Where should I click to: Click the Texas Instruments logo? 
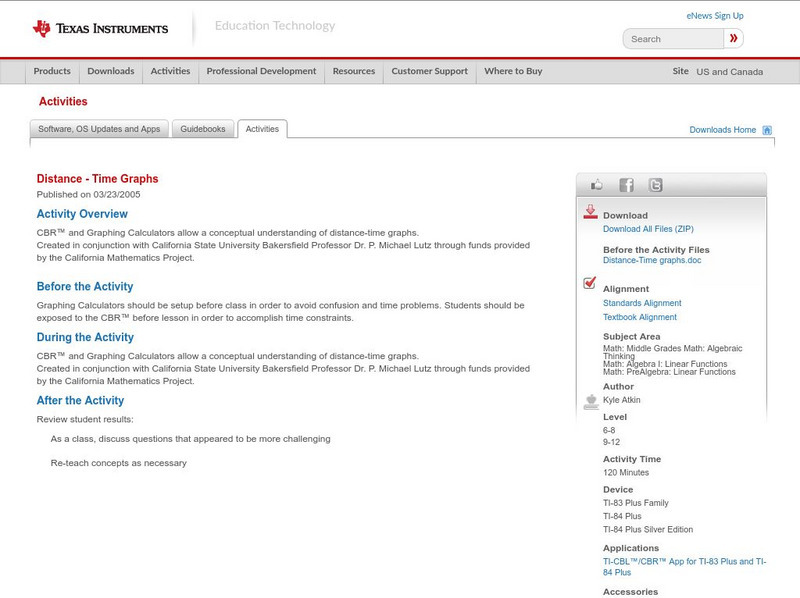coord(100,29)
